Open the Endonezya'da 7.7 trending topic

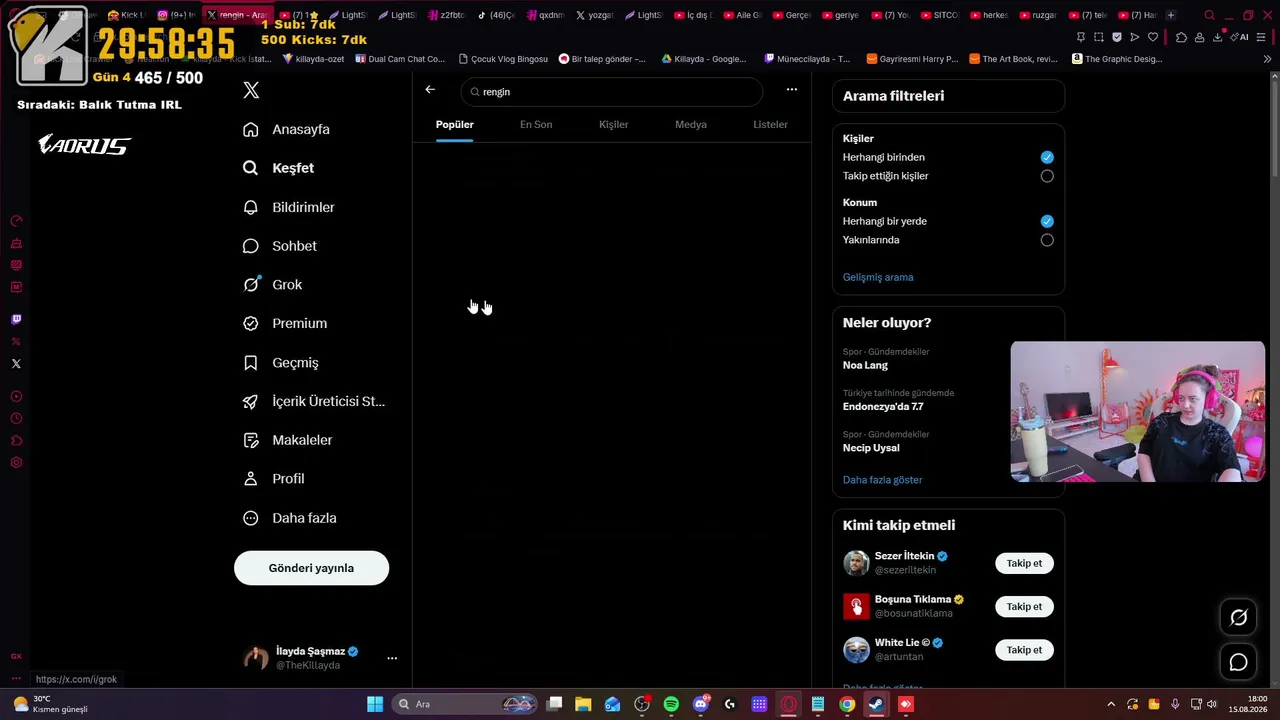[x=883, y=407]
